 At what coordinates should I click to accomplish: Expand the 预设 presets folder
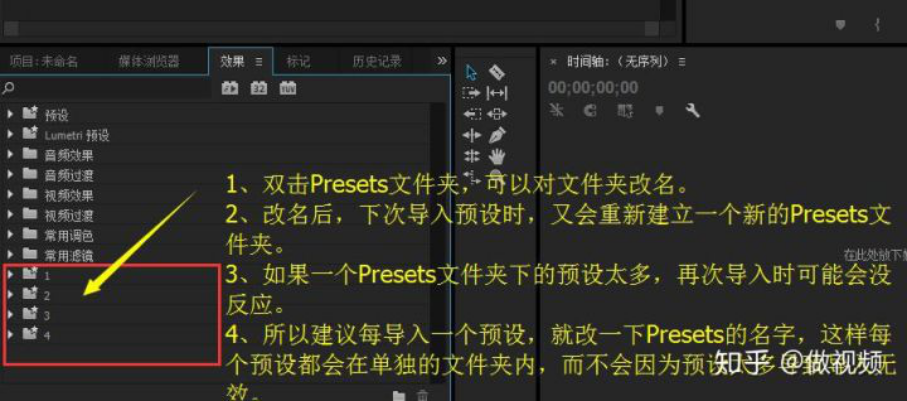[10, 114]
